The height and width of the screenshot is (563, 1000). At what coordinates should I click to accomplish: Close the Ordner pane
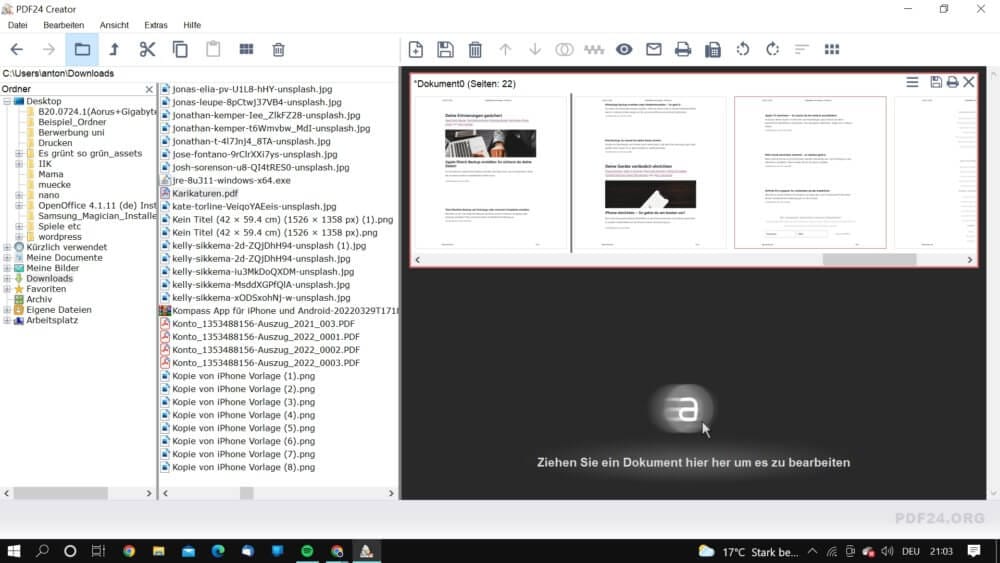149,89
